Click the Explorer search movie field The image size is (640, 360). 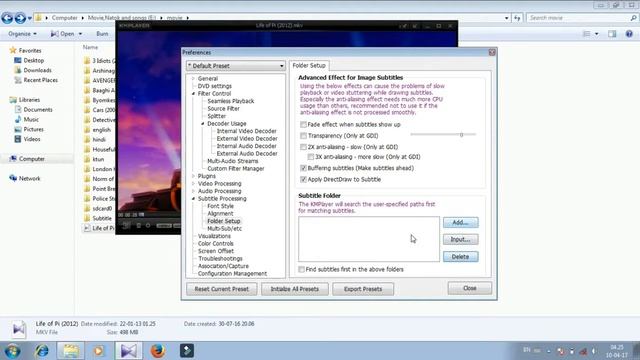582,18
